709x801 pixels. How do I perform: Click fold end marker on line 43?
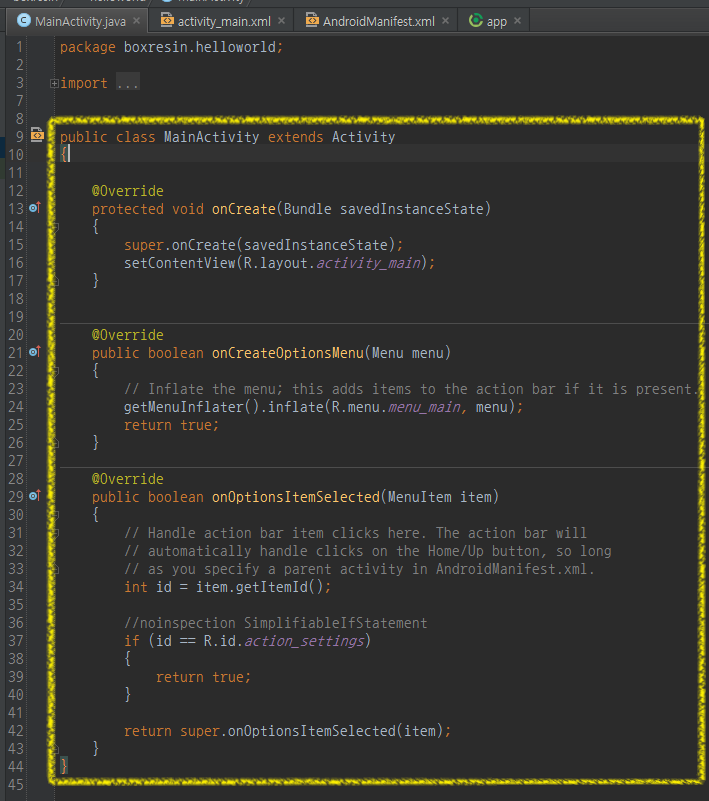click(x=55, y=749)
